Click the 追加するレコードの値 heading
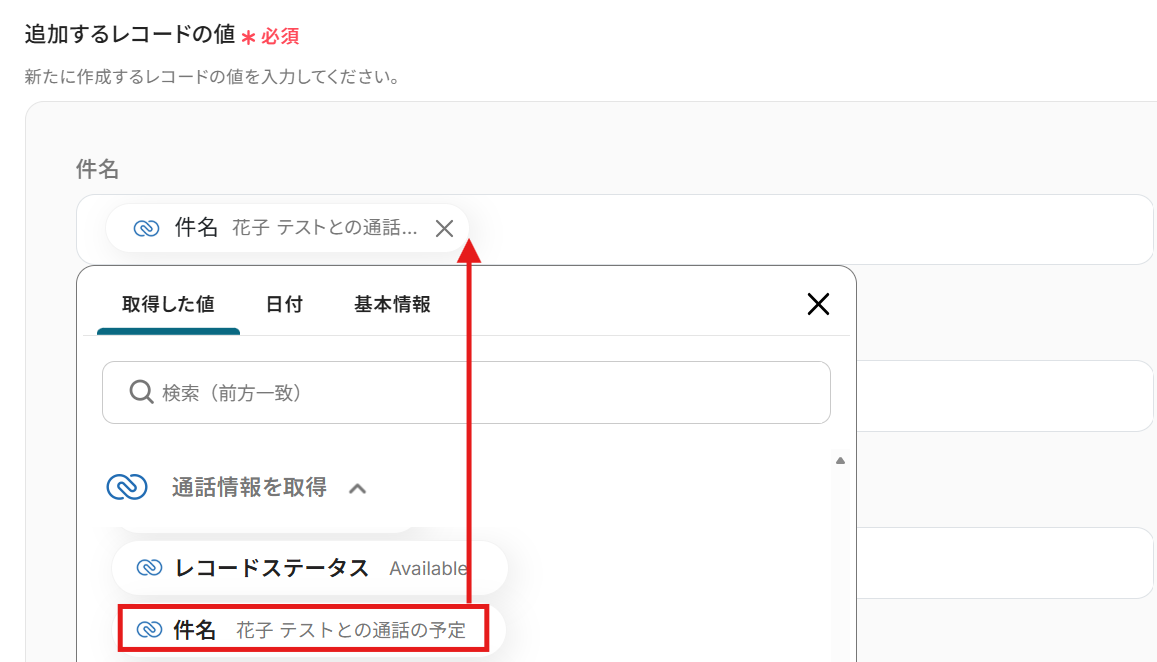Viewport: 1157px width, 662px height. click(x=130, y=35)
